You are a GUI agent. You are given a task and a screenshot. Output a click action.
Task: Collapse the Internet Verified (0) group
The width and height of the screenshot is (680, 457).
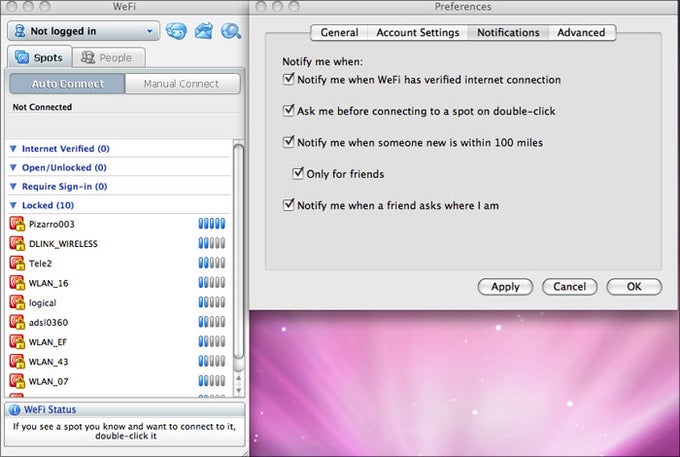[13, 149]
